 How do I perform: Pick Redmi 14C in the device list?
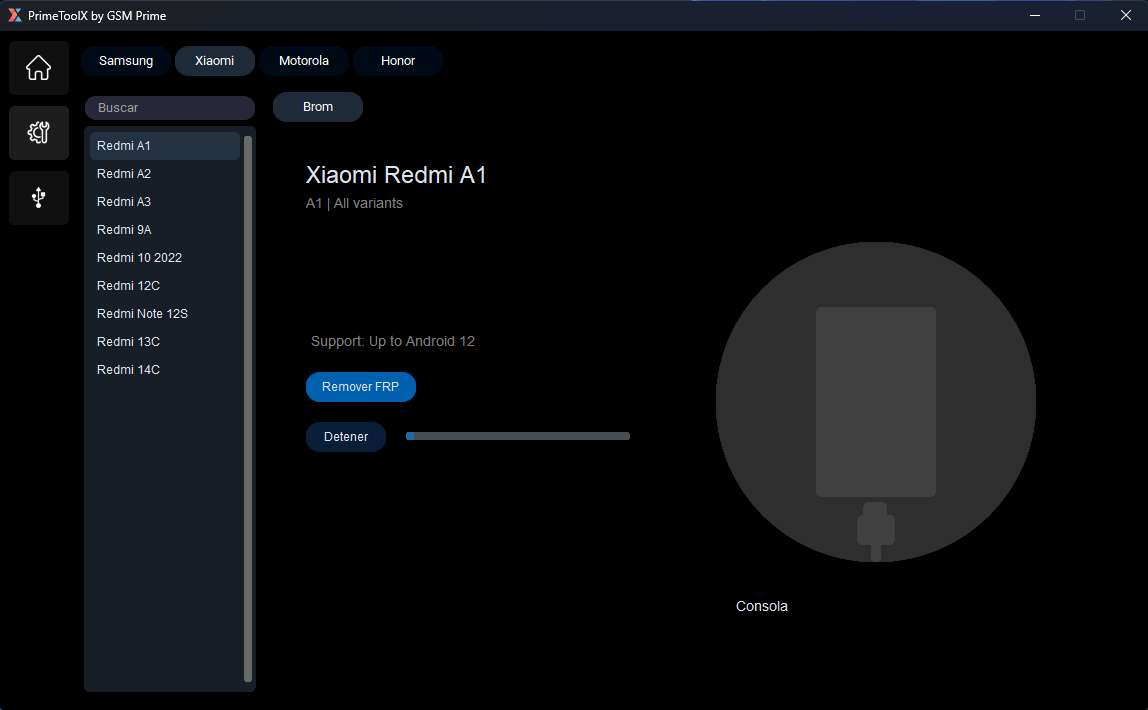(163, 369)
